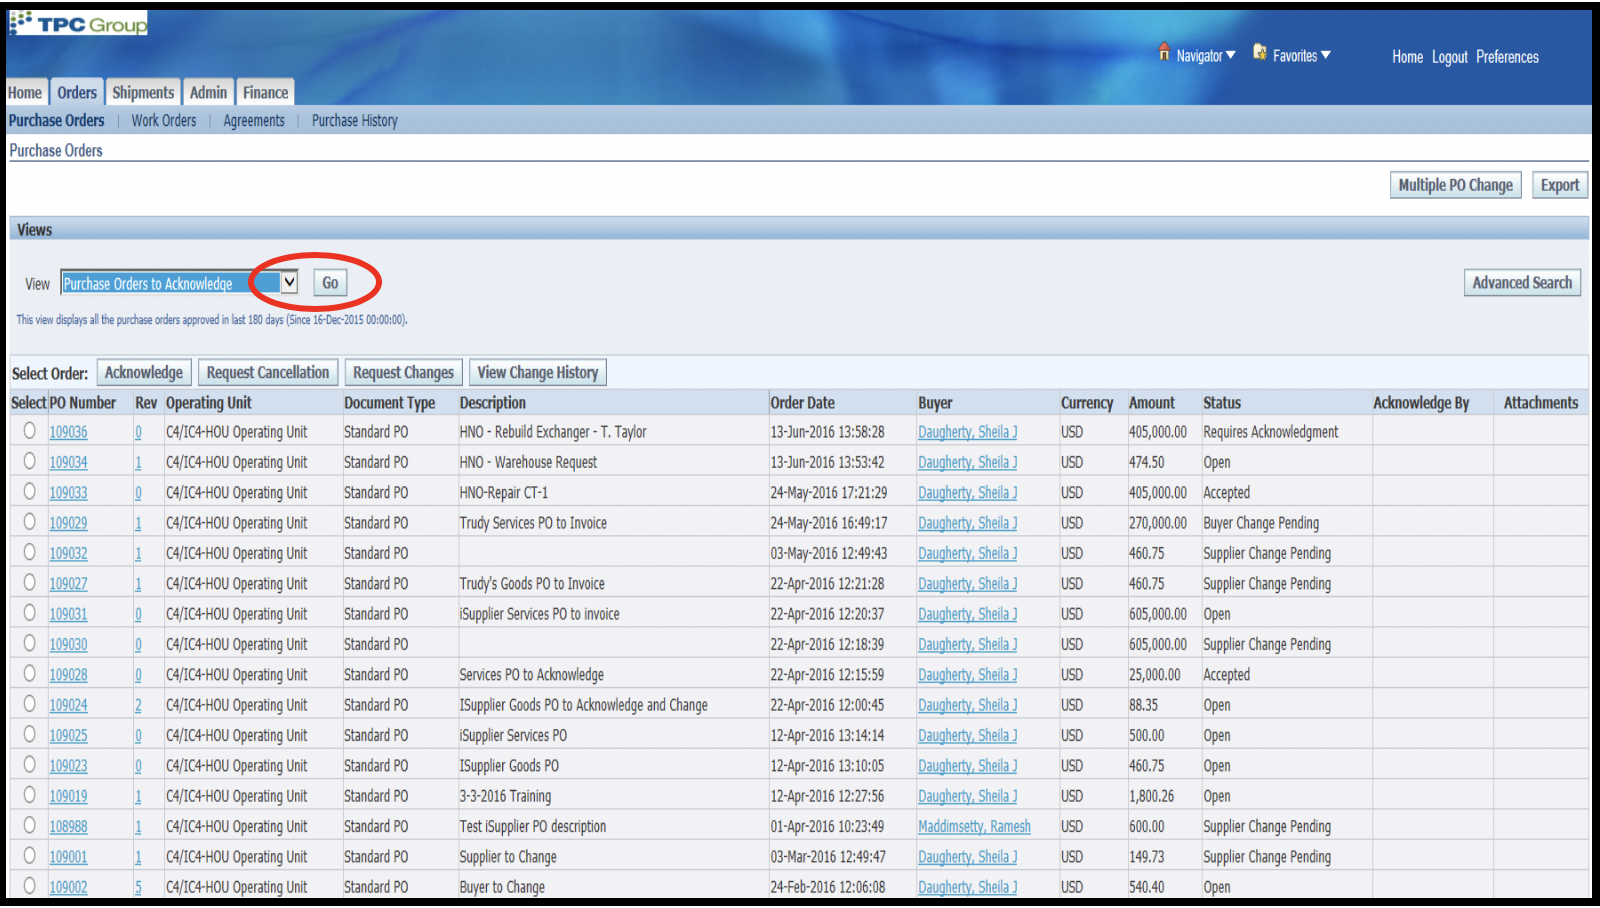
Task: Open buyer Maddimsetty, Ramesh link
Action: 974,826
